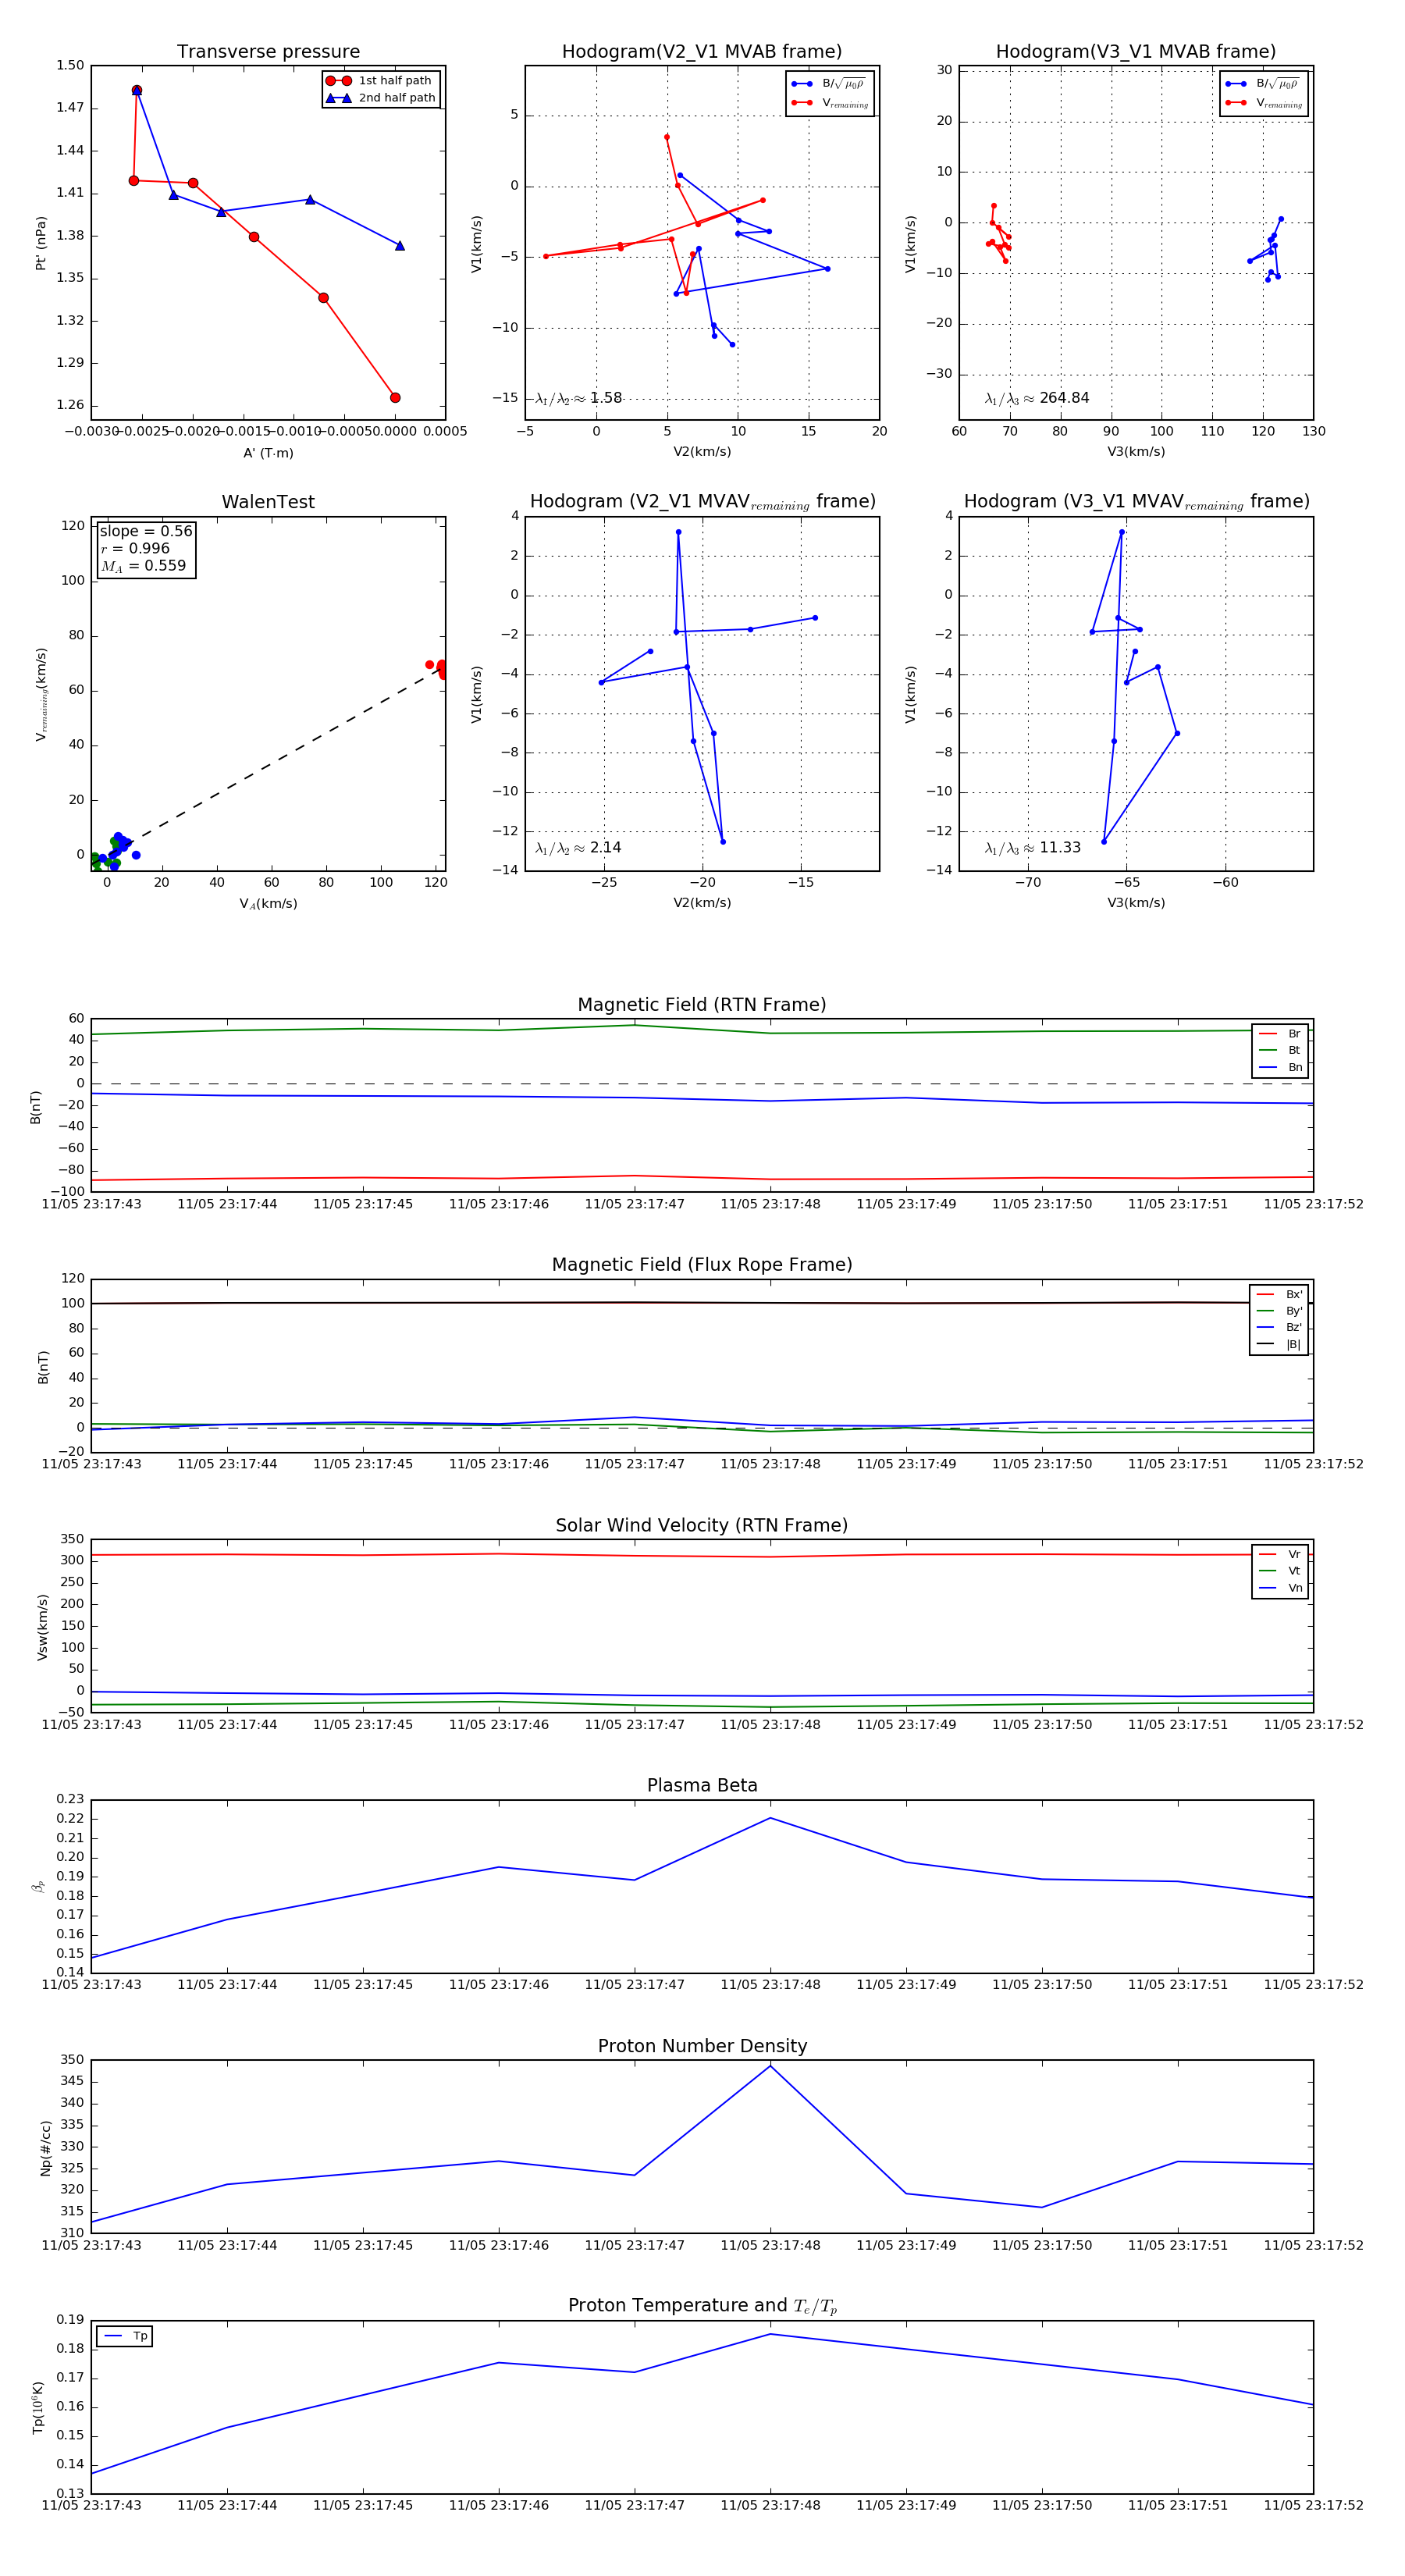Click the λ1/λ2 ≈ 2.14 annotation
This screenshot has width=1405, height=2576.
pos(578,848)
